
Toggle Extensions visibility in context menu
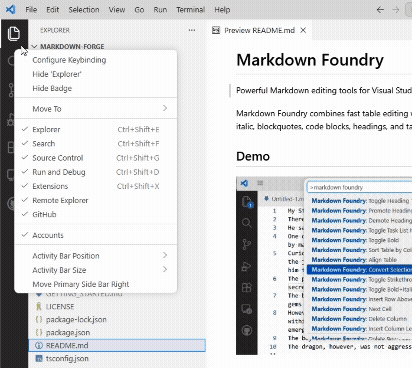[96, 186]
